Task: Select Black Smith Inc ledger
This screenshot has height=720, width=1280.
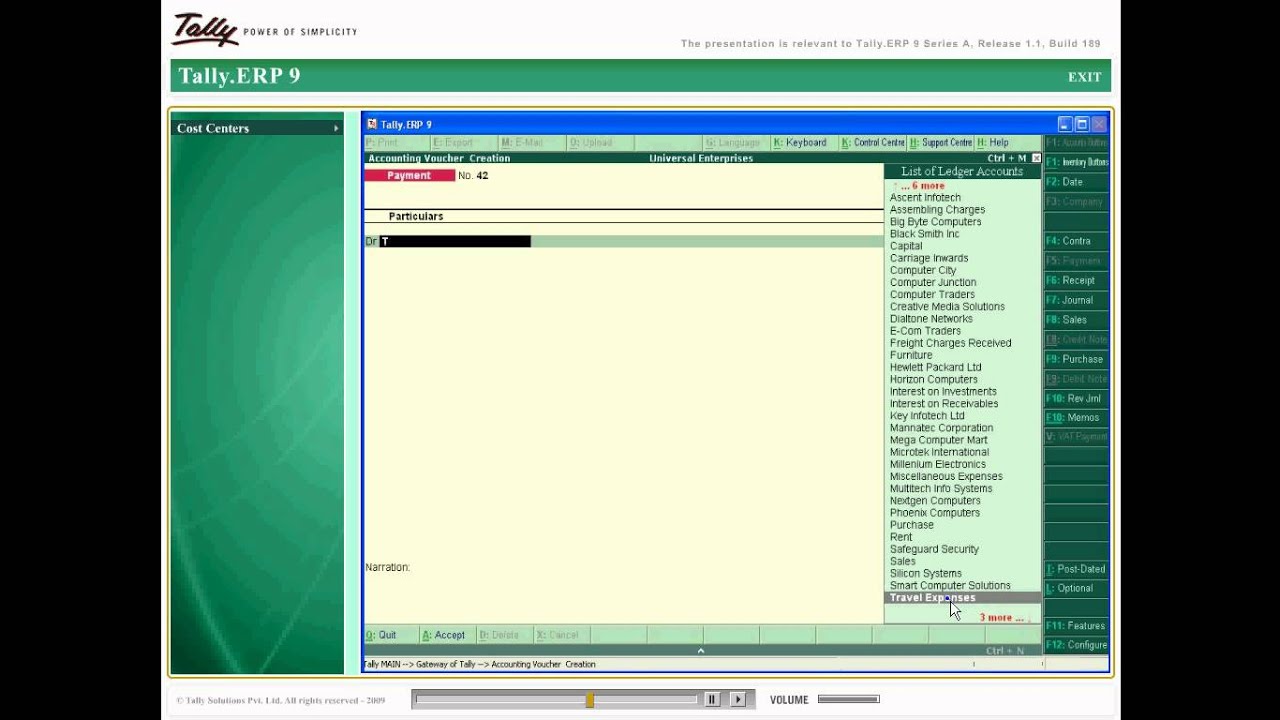Action: [x=924, y=234]
